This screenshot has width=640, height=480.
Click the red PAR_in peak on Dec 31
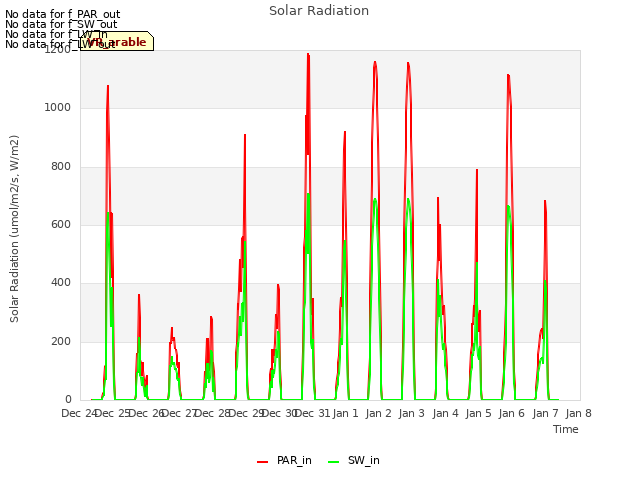tap(308, 54)
